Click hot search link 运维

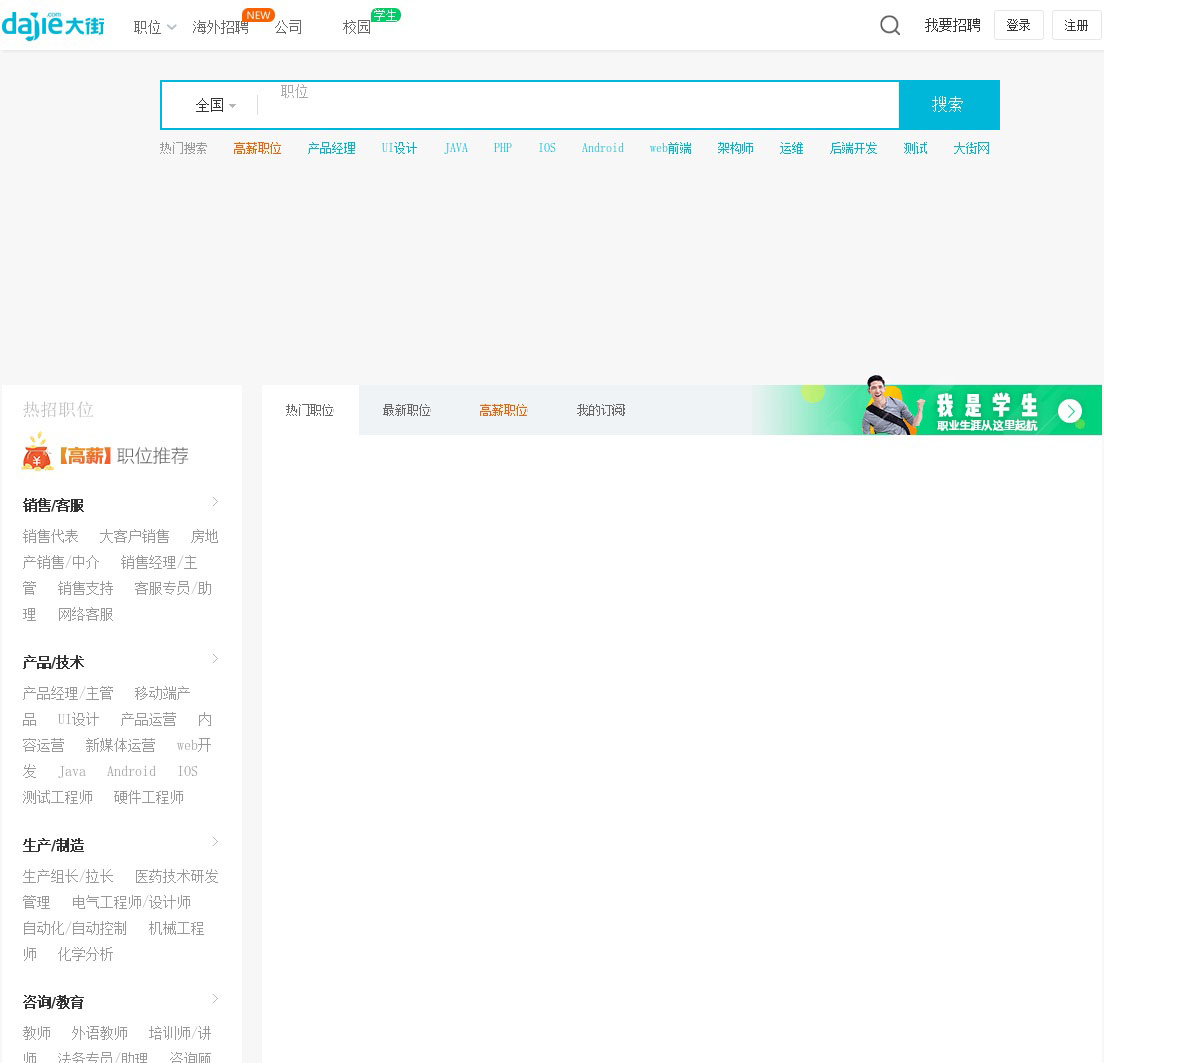tap(791, 148)
